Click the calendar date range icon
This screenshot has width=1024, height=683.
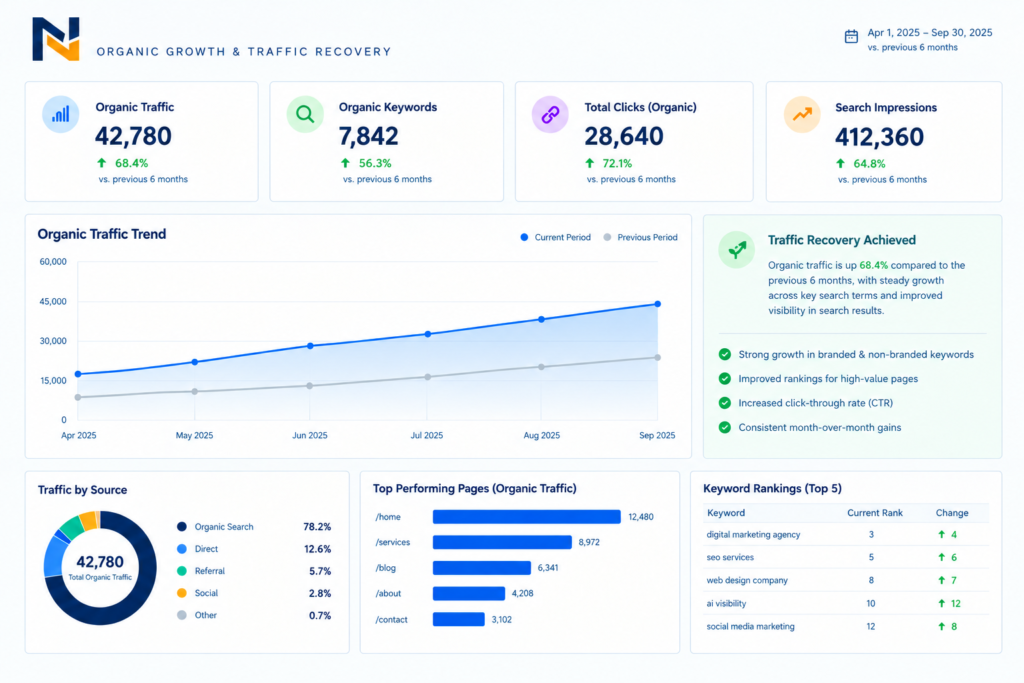coord(851,37)
